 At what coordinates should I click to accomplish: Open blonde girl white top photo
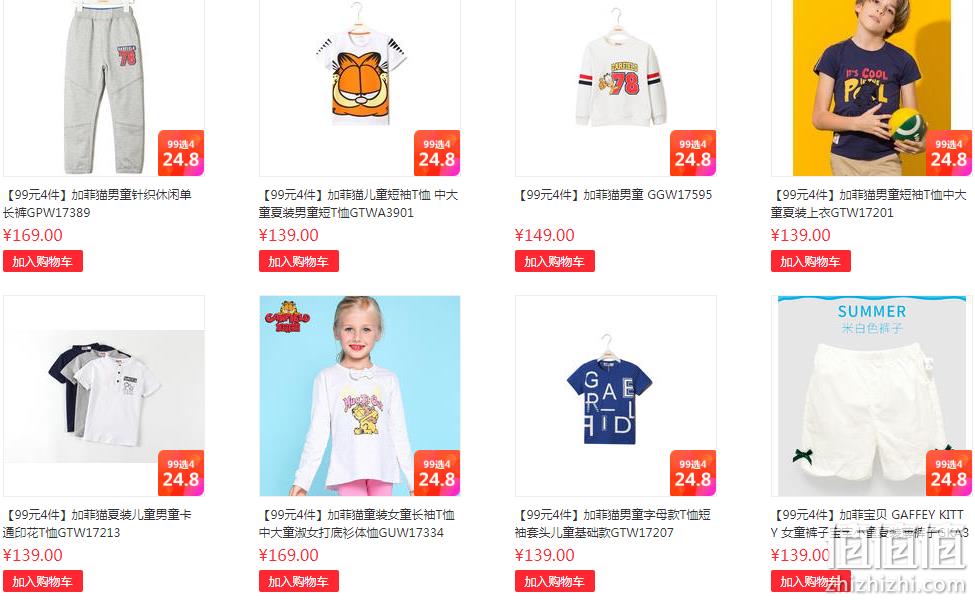(359, 396)
